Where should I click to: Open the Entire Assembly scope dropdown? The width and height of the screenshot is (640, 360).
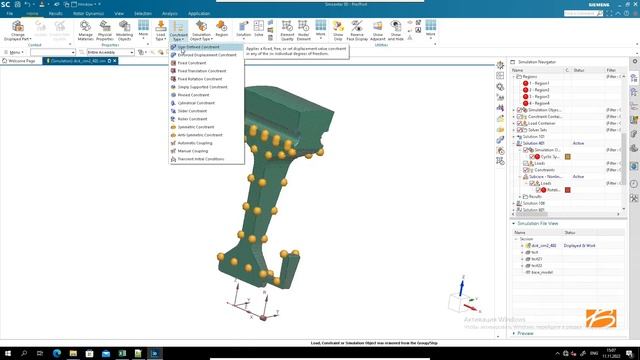pyautogui.click(x=110, y=52)
